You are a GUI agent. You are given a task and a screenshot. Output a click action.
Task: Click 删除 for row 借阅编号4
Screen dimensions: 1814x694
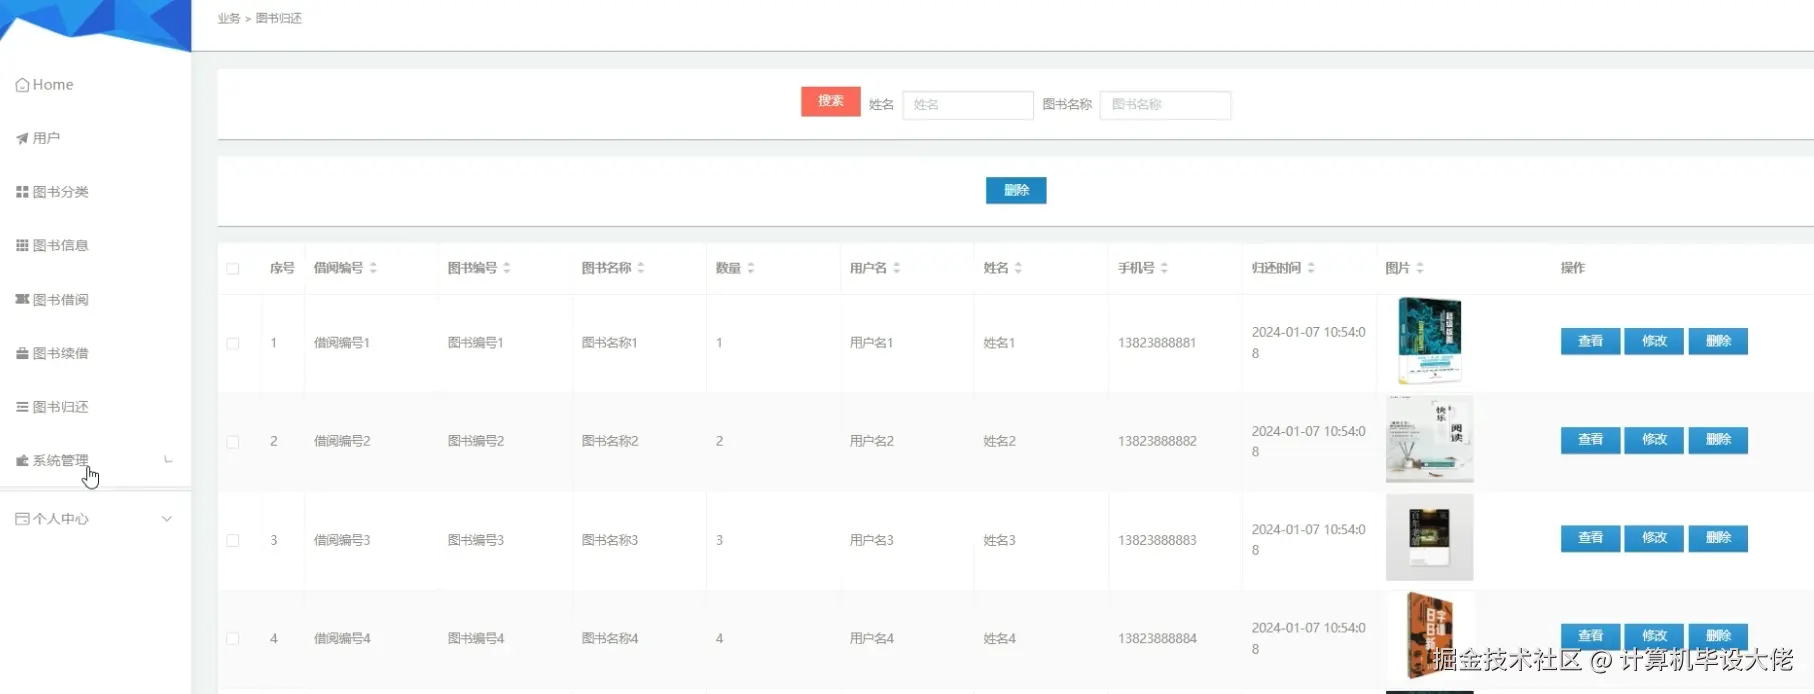tap(1718, 636)
